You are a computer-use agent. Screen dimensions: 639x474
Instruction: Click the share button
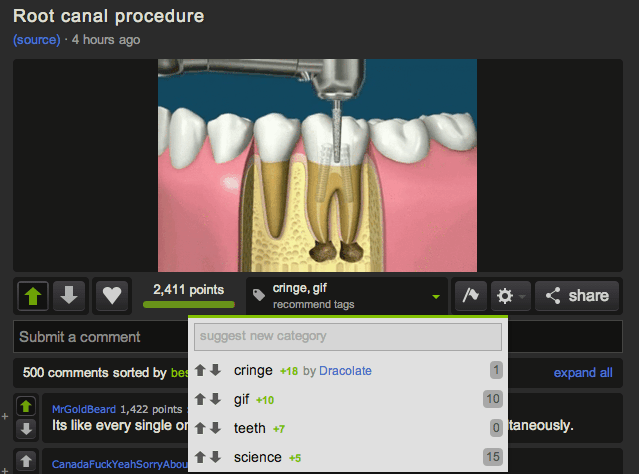(577, 296)
